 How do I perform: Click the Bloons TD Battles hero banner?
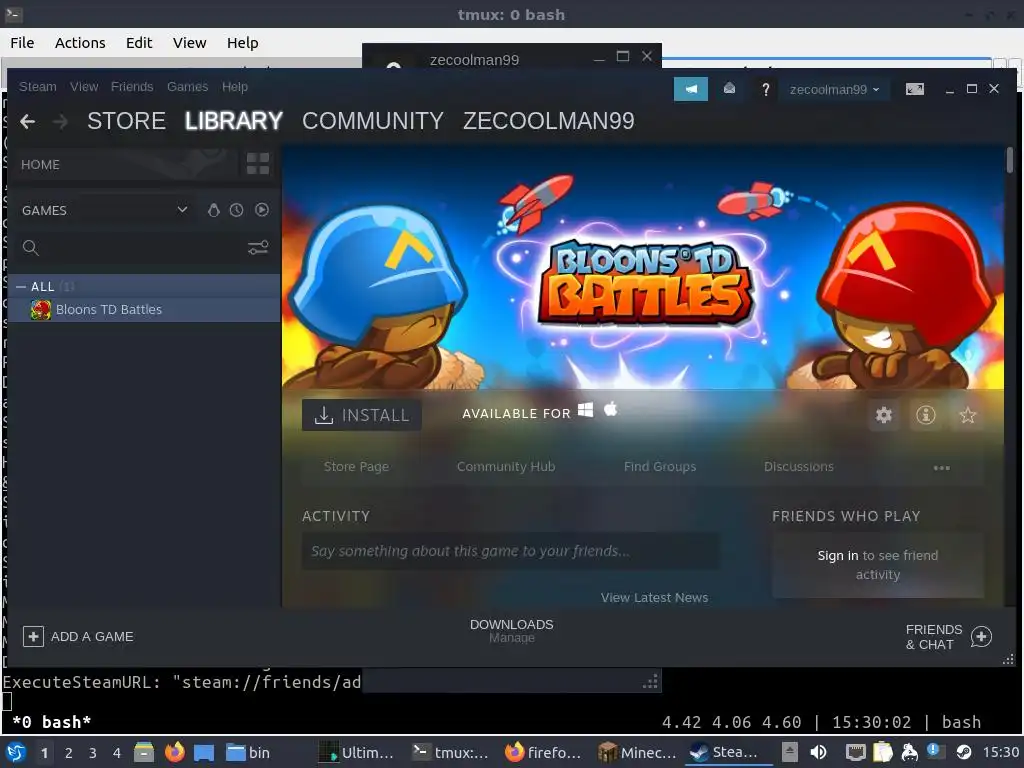(x=643, y=266)
